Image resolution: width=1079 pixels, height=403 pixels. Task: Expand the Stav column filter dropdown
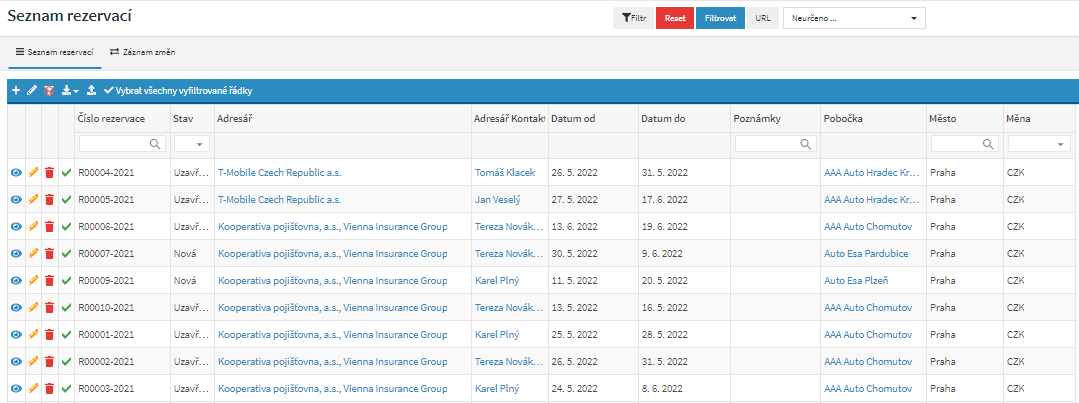pos(190,145)
